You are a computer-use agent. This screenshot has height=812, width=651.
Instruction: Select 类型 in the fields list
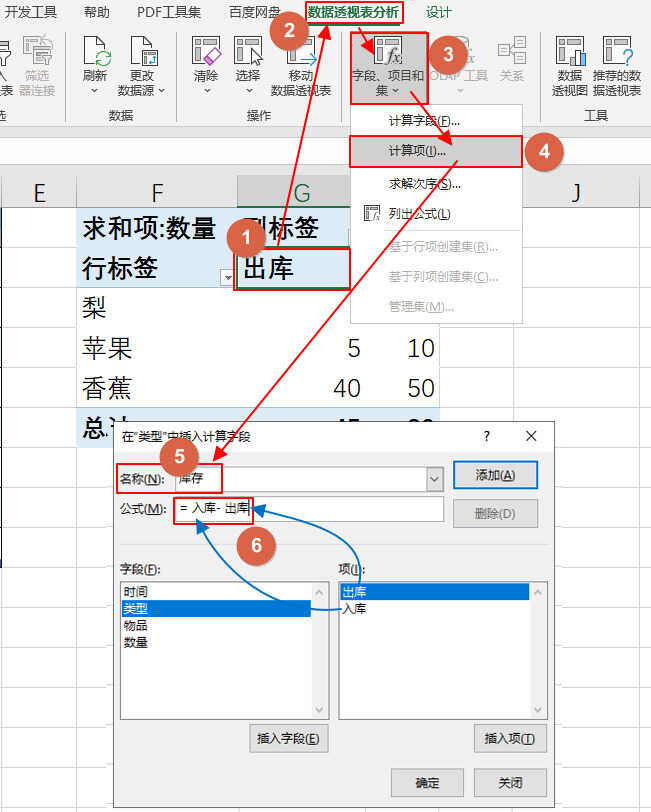coord(216,608)
